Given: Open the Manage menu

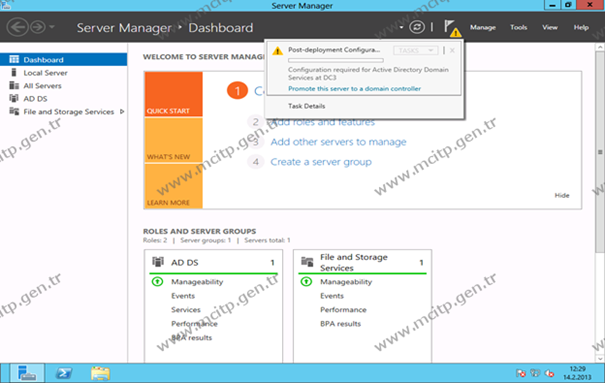Looking at the screenshot, I should pos(483,27).
